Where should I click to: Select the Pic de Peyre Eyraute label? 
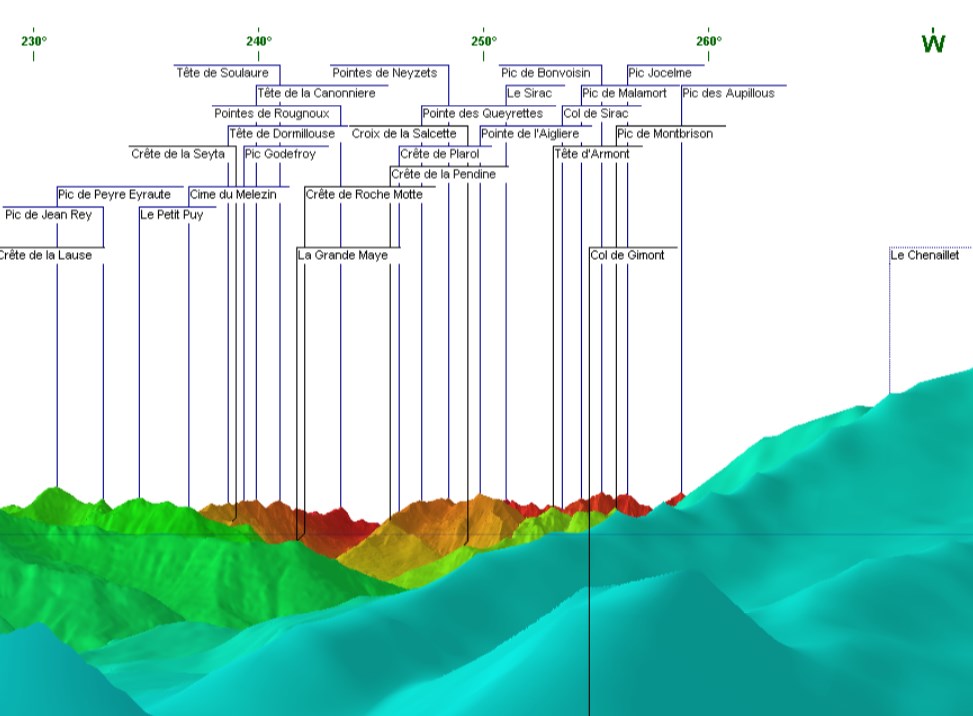coord(114,195)
